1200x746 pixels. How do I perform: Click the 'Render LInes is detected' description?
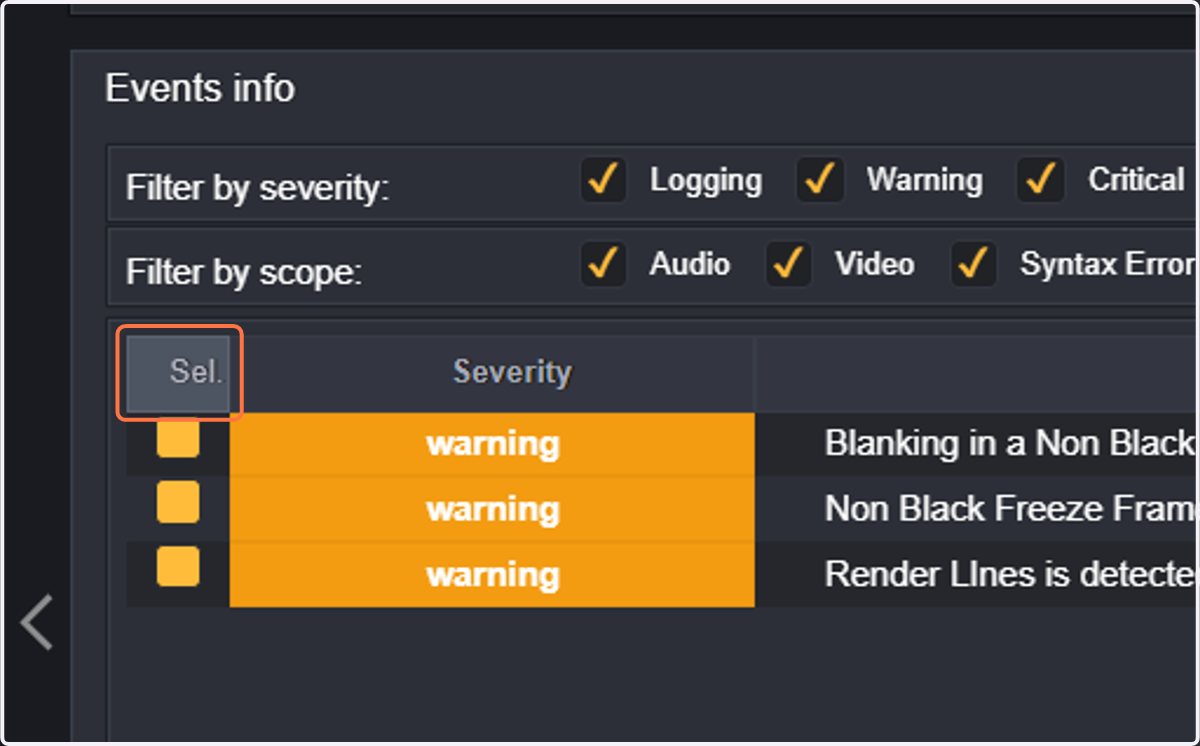click(x=1010, y=574)
